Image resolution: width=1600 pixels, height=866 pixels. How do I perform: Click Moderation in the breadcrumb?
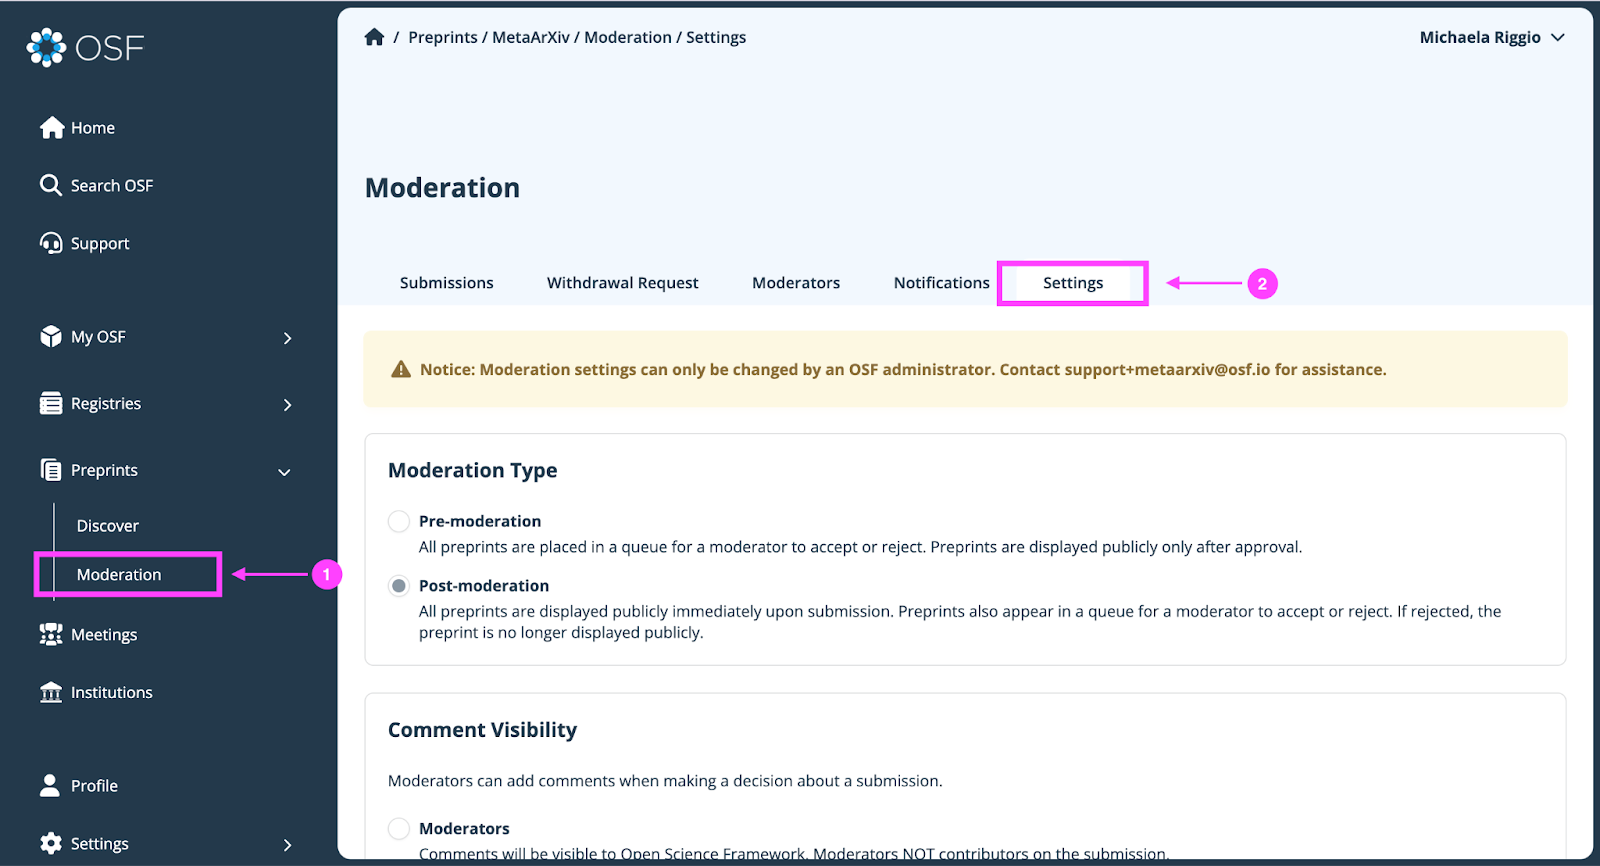(x=628, y=37)
